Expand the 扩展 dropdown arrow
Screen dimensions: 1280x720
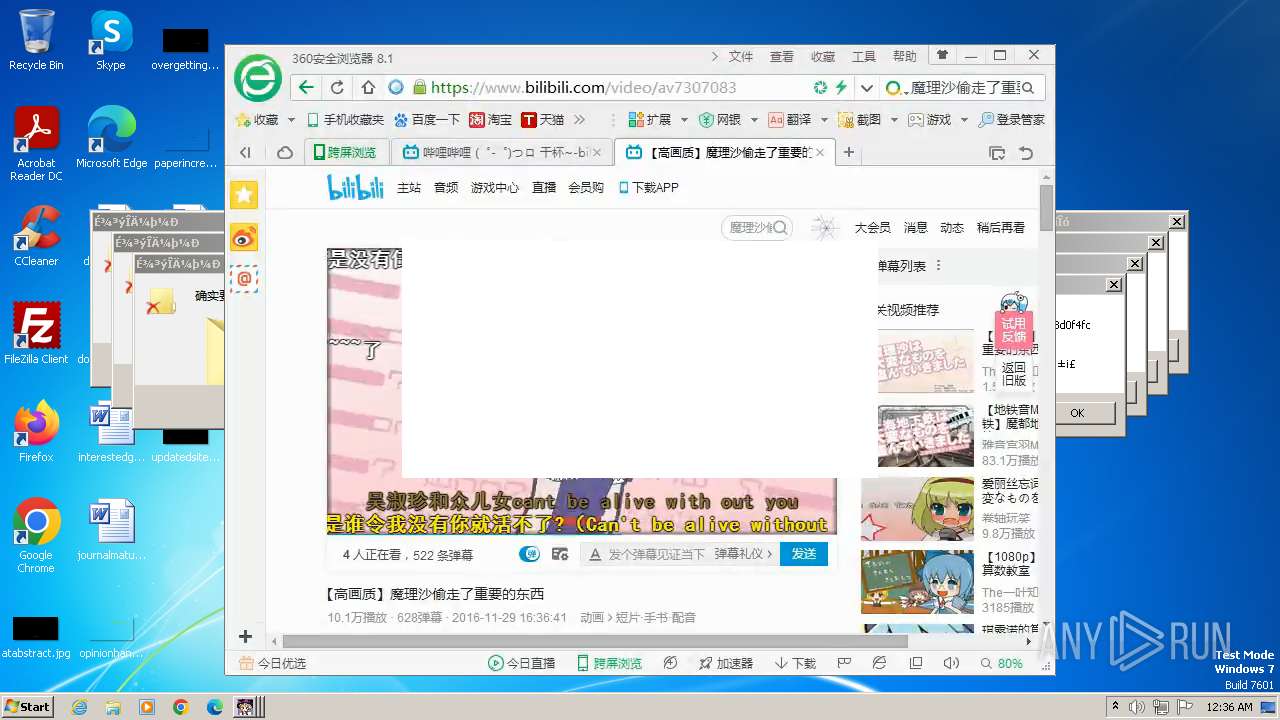[684, 120]
